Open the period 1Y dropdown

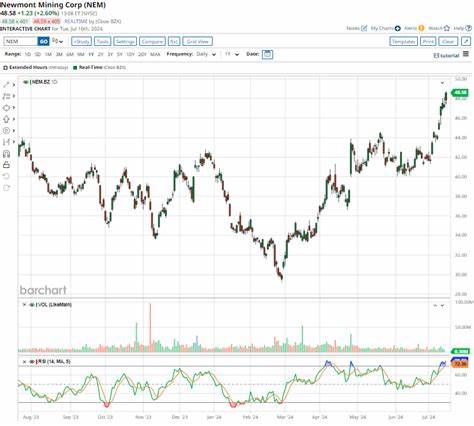click(232, 54)
